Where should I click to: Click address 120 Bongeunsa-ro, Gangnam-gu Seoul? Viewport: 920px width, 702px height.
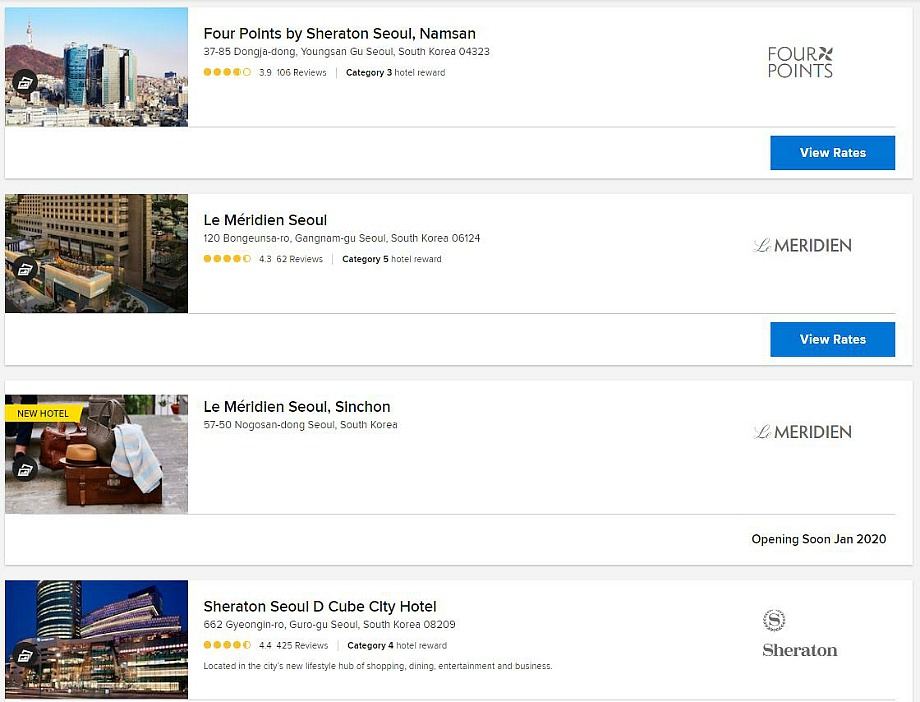(x=341, y=238)
